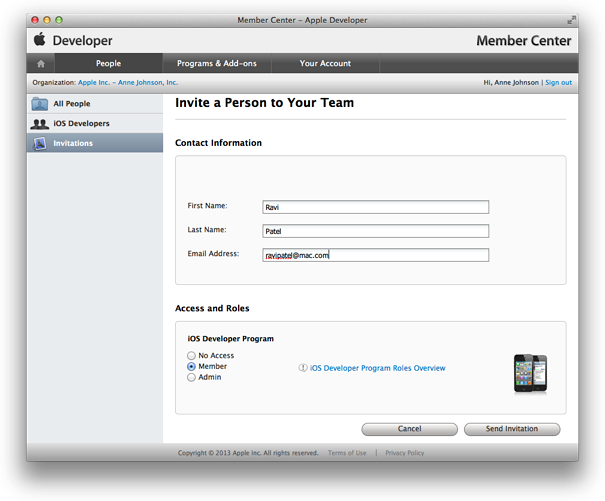Open iOS Developer Program Roles Overview link
Screen dimensions: 605x501
pos(377,368)
